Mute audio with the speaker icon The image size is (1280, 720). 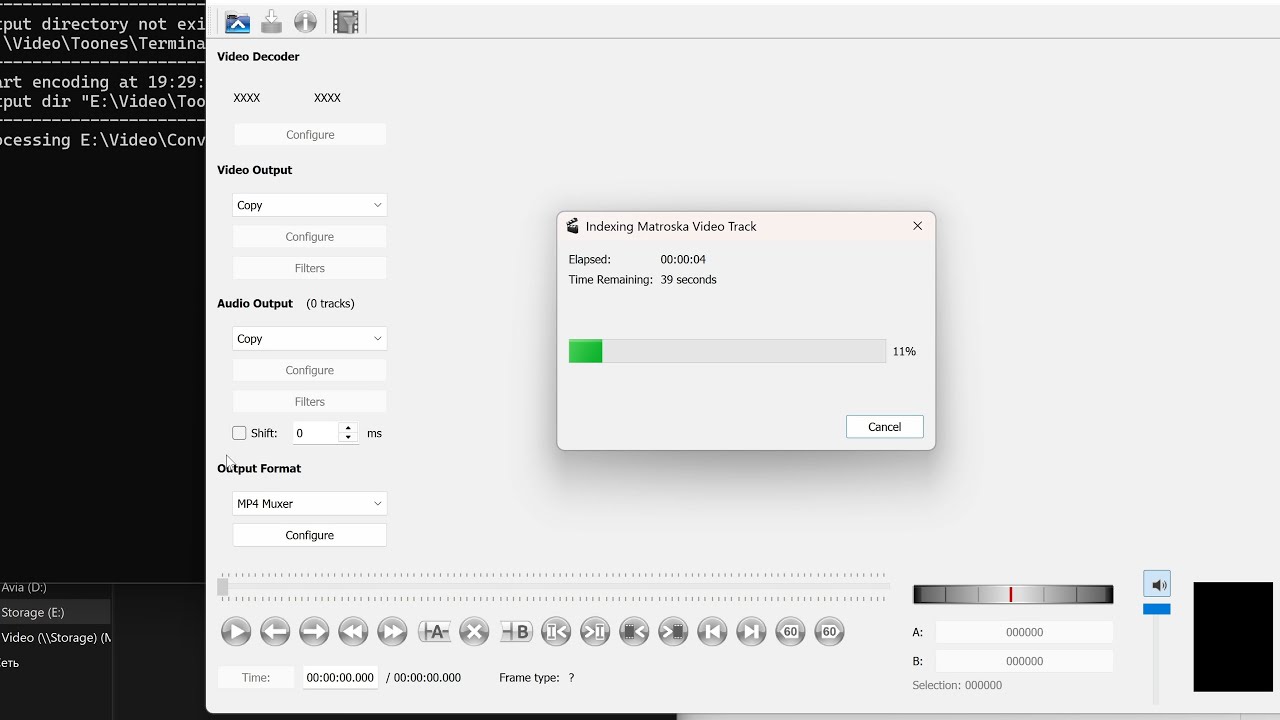1157,585
